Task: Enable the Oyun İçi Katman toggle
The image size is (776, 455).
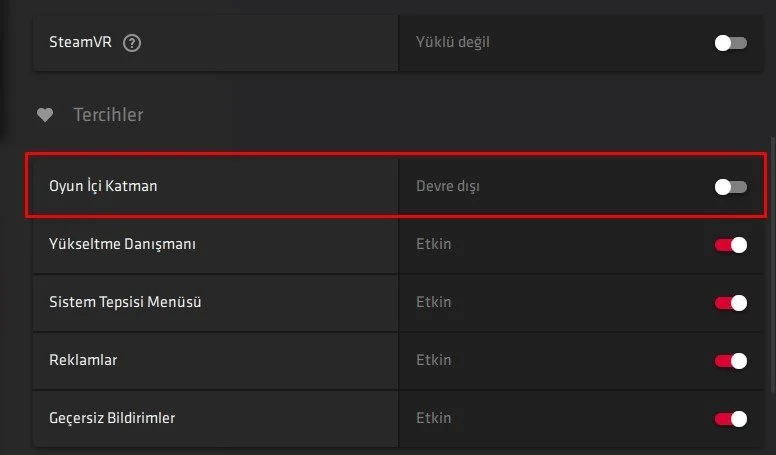Action: (730, 187)
